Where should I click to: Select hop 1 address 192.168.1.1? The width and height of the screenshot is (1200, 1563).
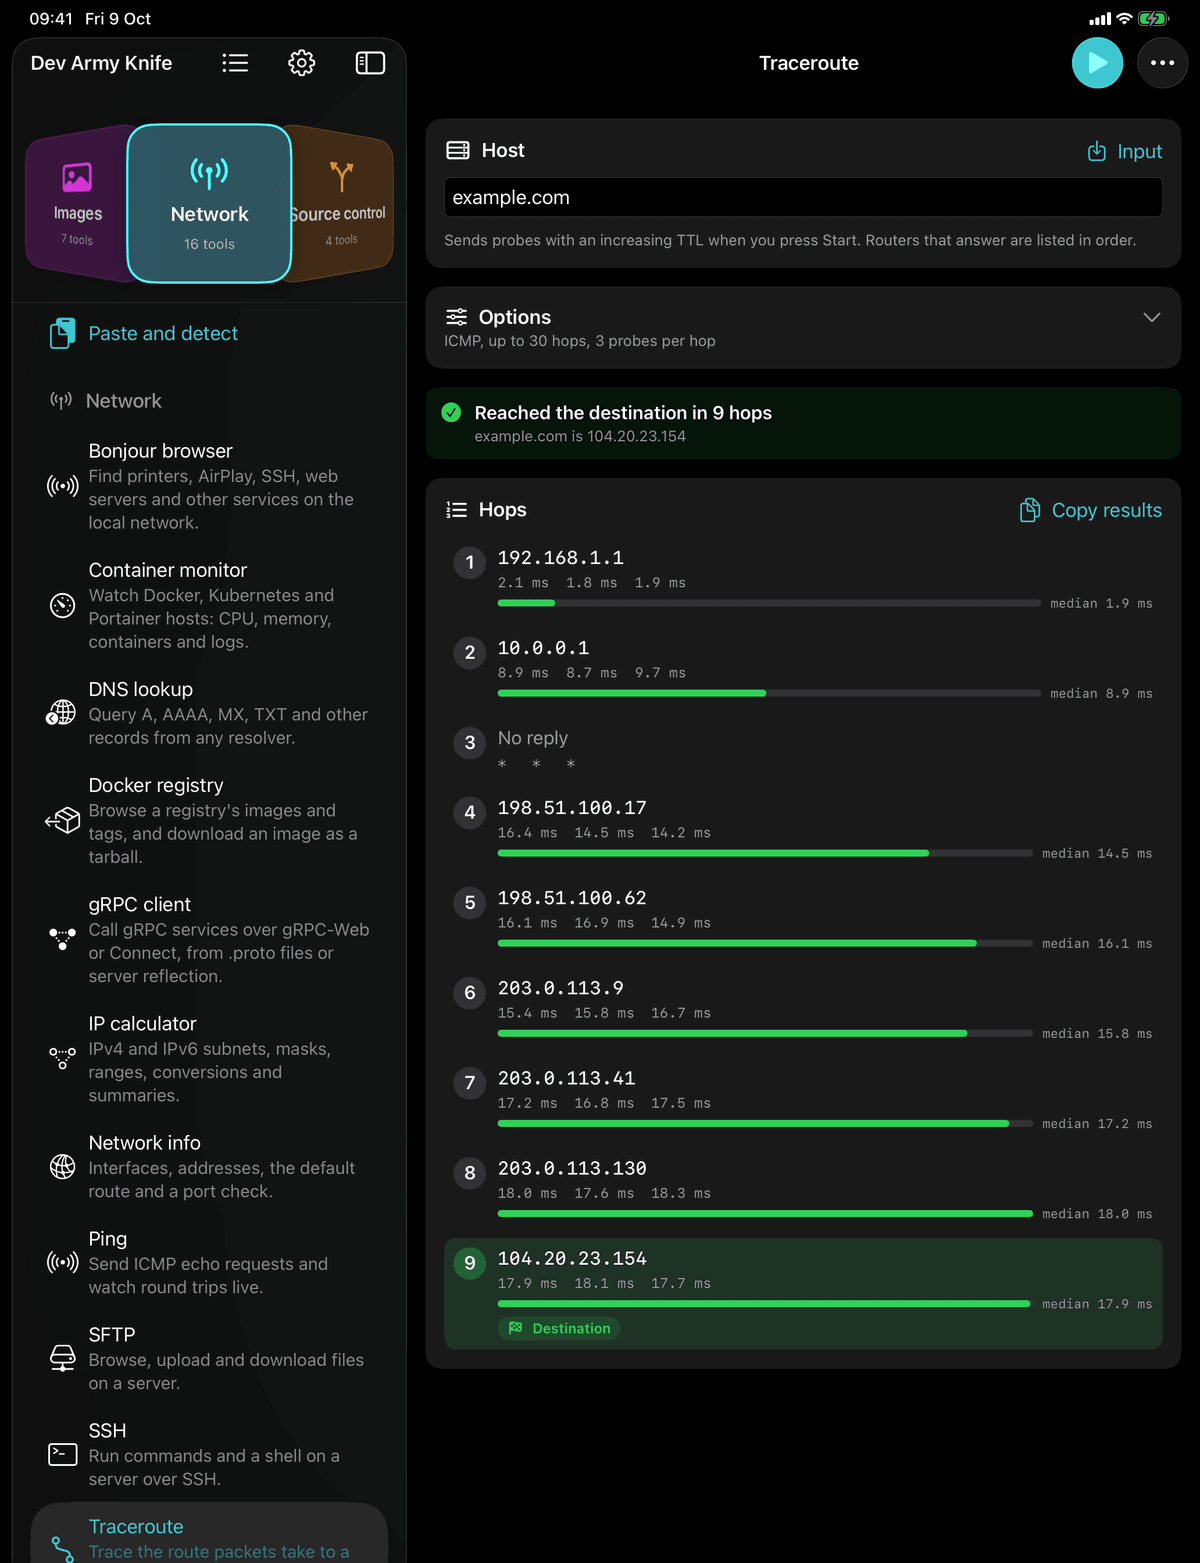click(560, 558)
